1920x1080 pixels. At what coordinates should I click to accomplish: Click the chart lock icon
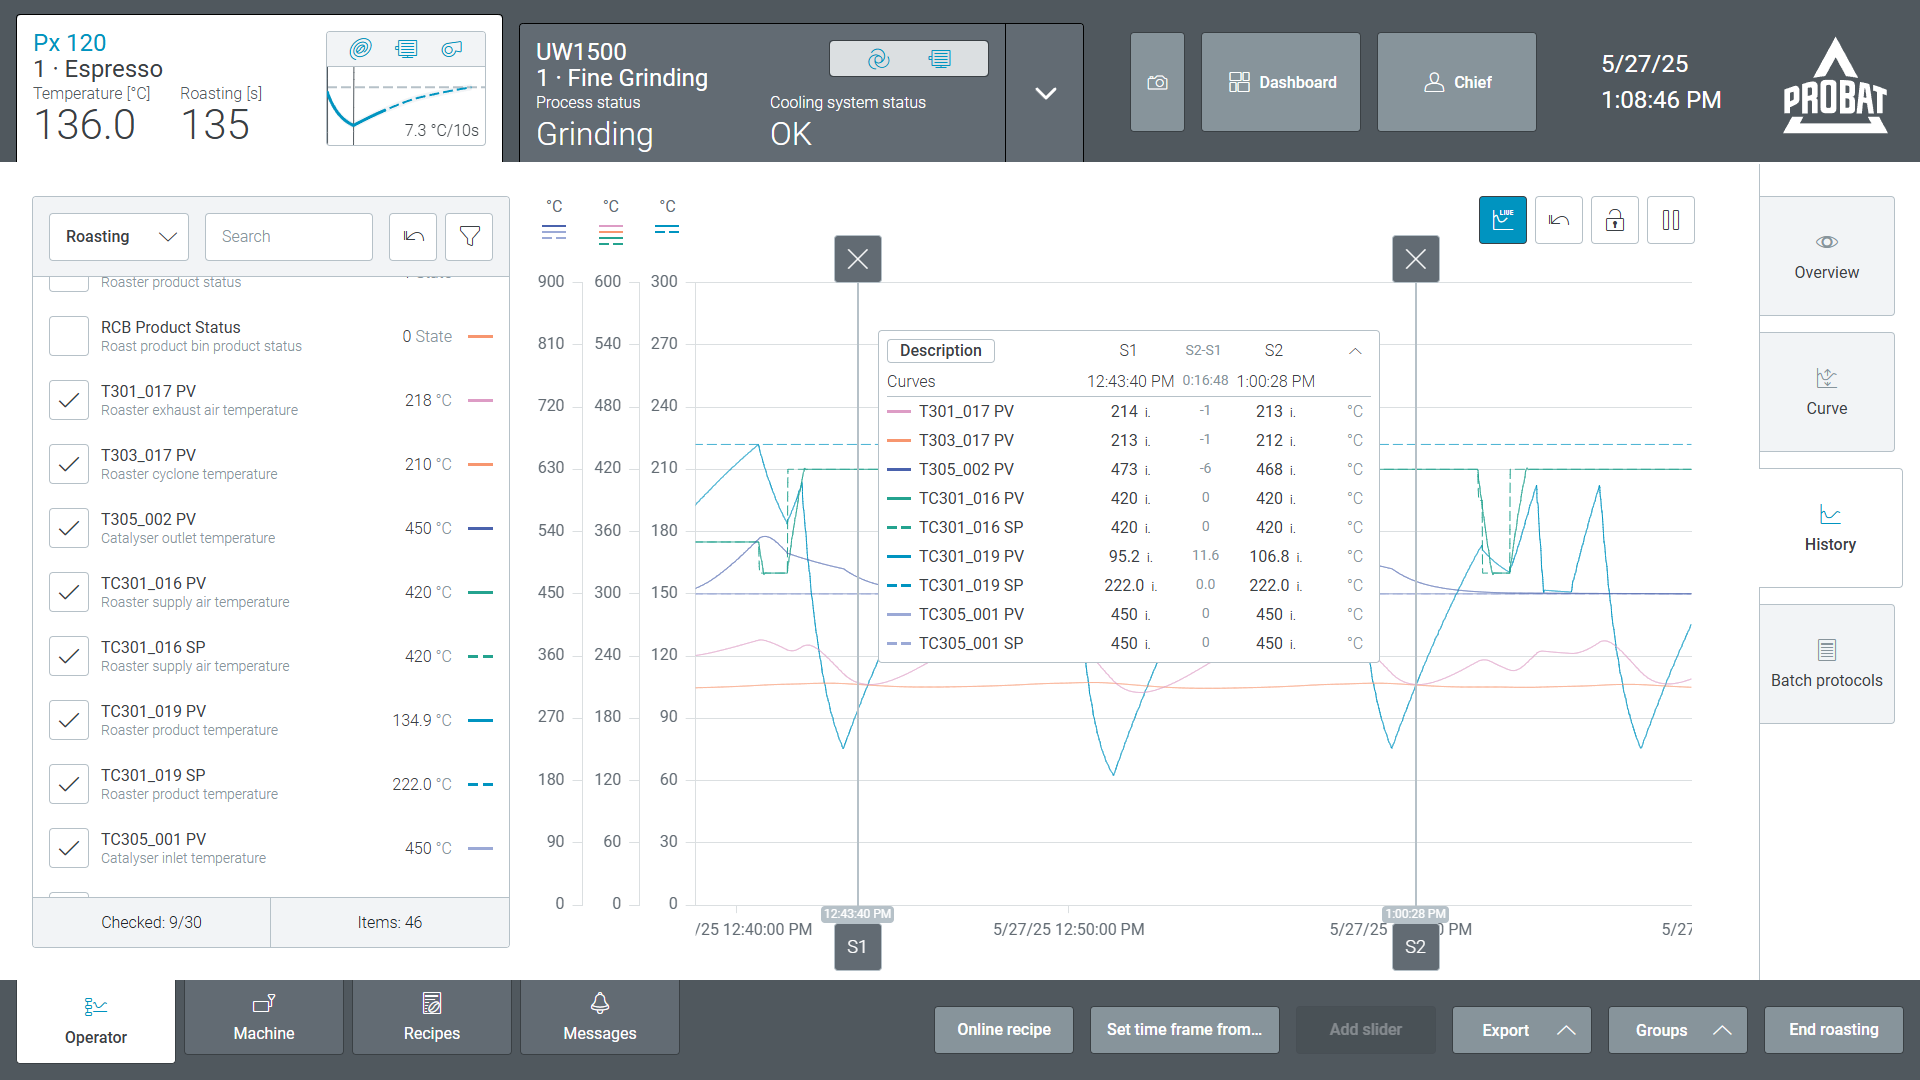coord(1614,220)
